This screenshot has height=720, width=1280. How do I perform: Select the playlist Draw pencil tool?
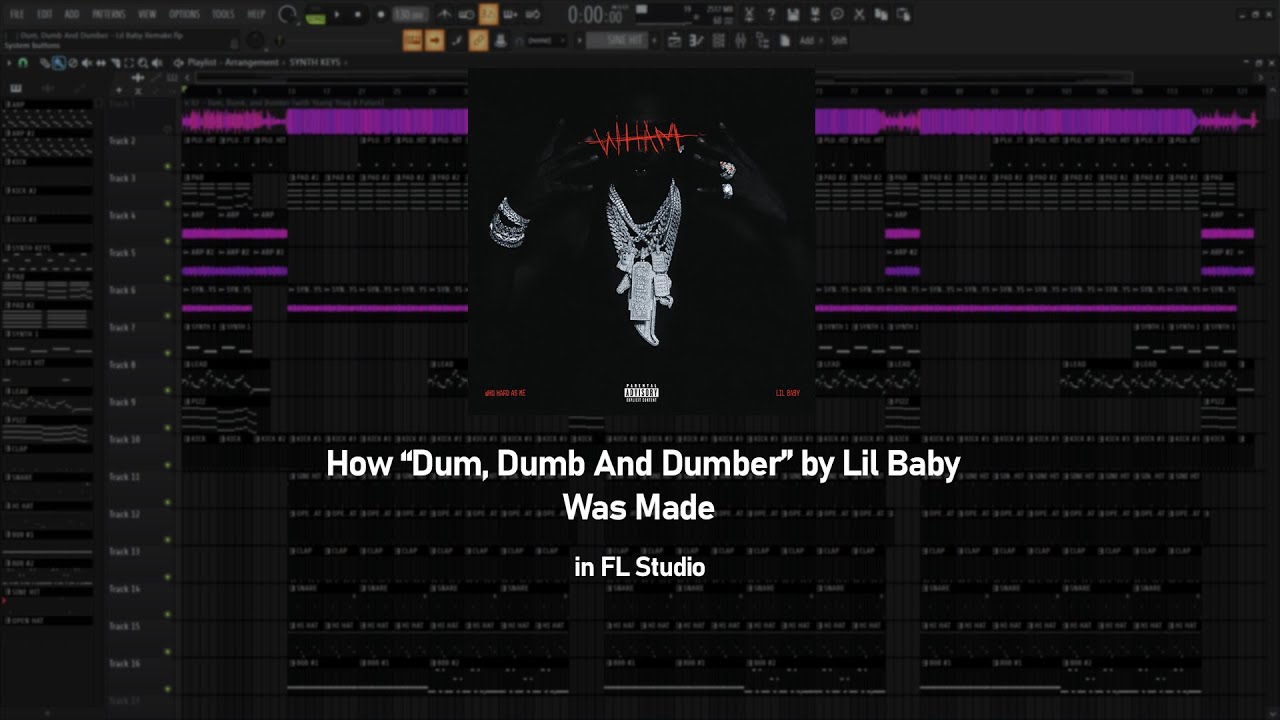click(46, 62)
